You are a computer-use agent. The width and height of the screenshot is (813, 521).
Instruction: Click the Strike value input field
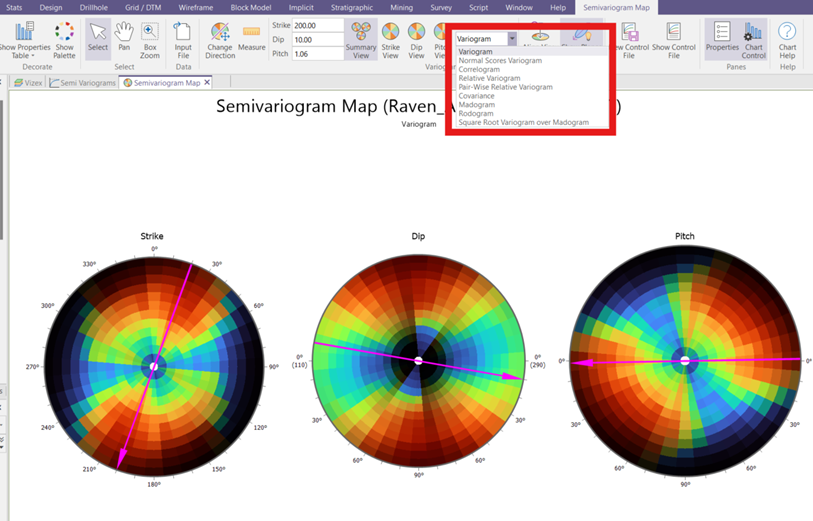[317, 25]
